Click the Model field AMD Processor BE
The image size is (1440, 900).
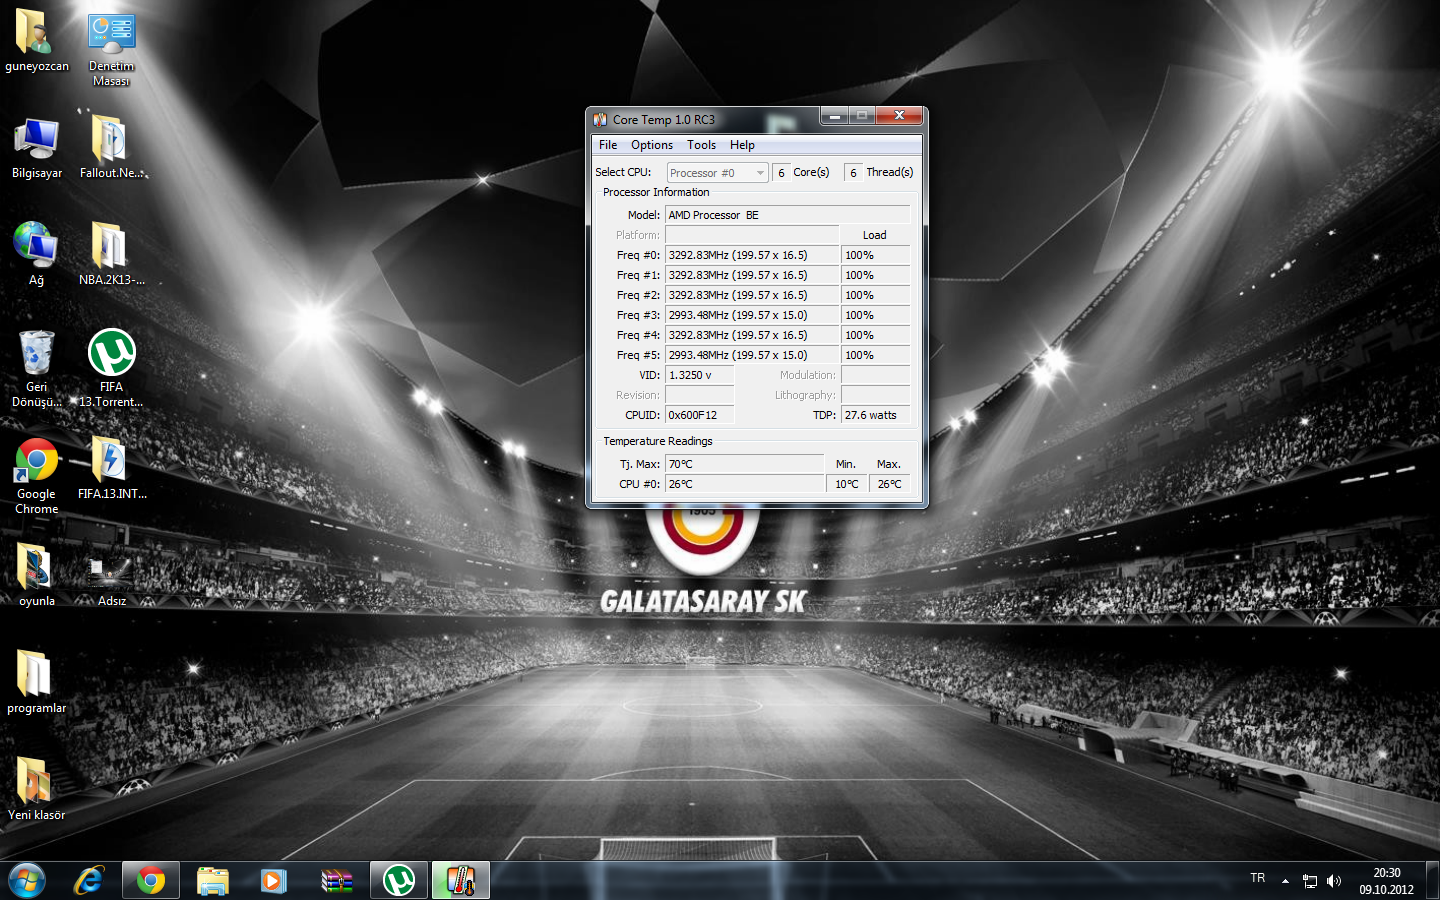click(788, 215)
